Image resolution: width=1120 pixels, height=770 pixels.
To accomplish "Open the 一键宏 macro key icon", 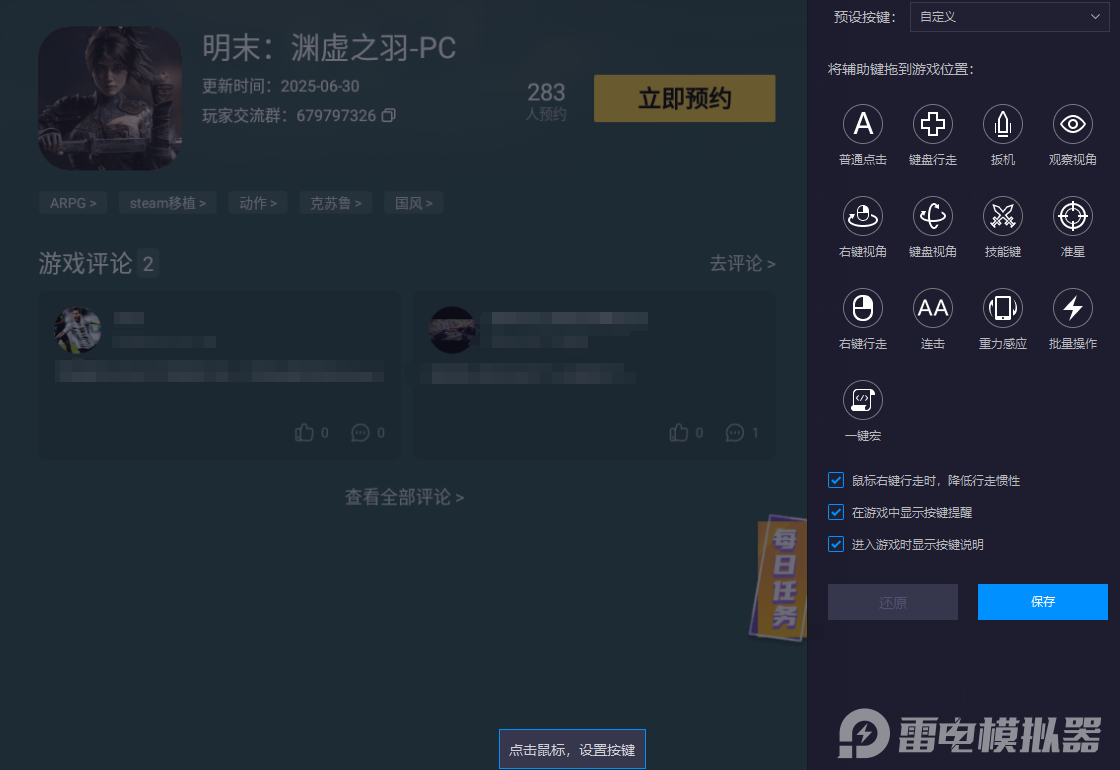I will [862, 399].
